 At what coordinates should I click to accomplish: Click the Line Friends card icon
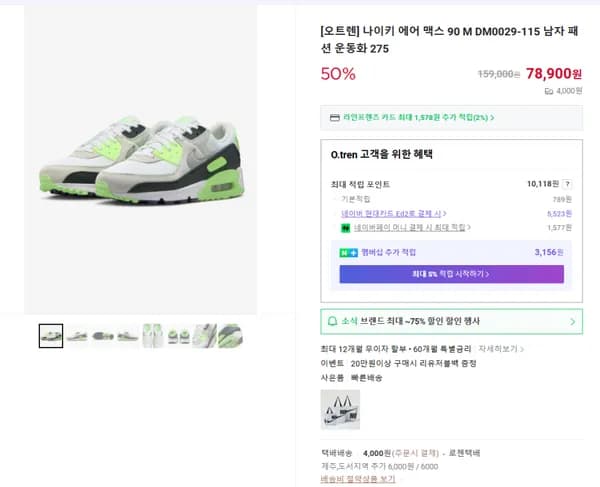[x=334, y=118]
